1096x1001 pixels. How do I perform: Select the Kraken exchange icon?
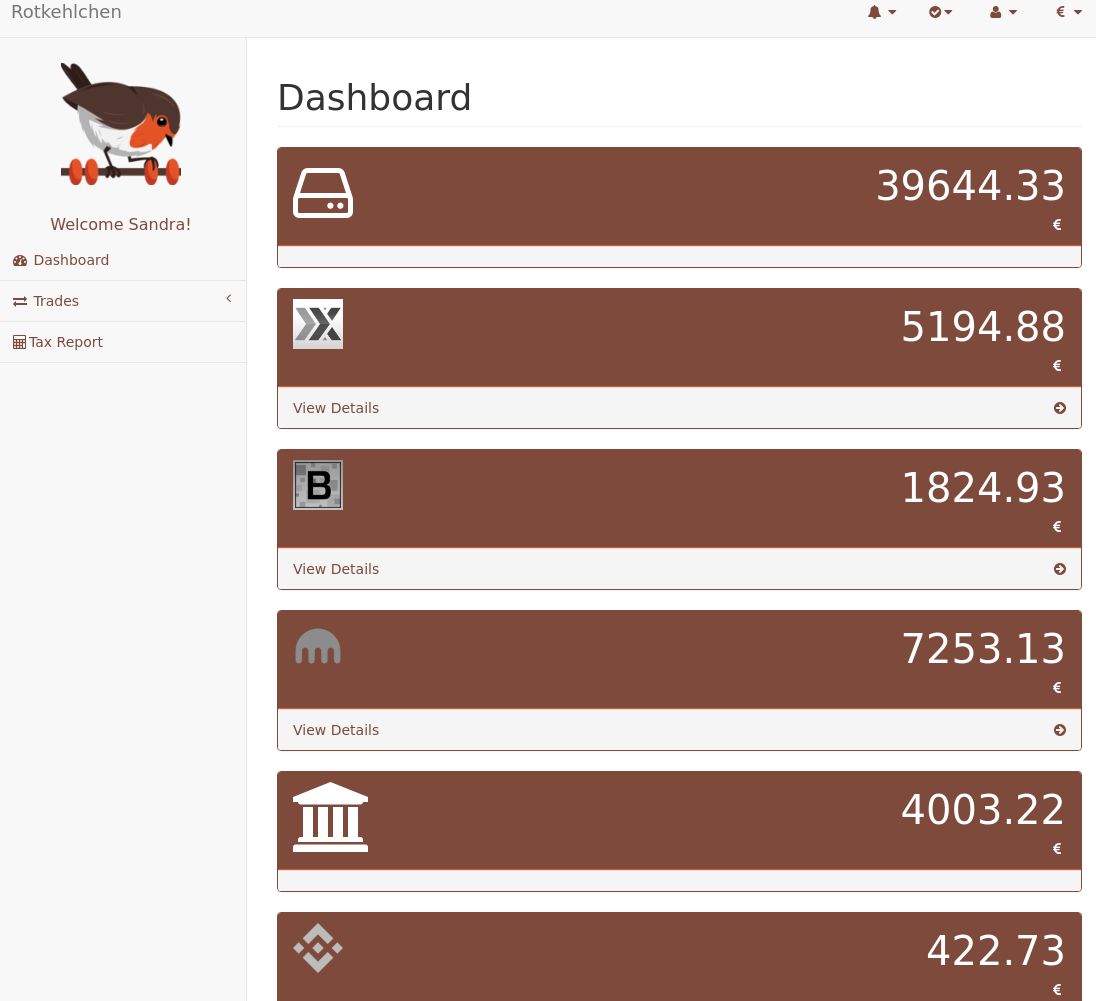coord(318,646)
